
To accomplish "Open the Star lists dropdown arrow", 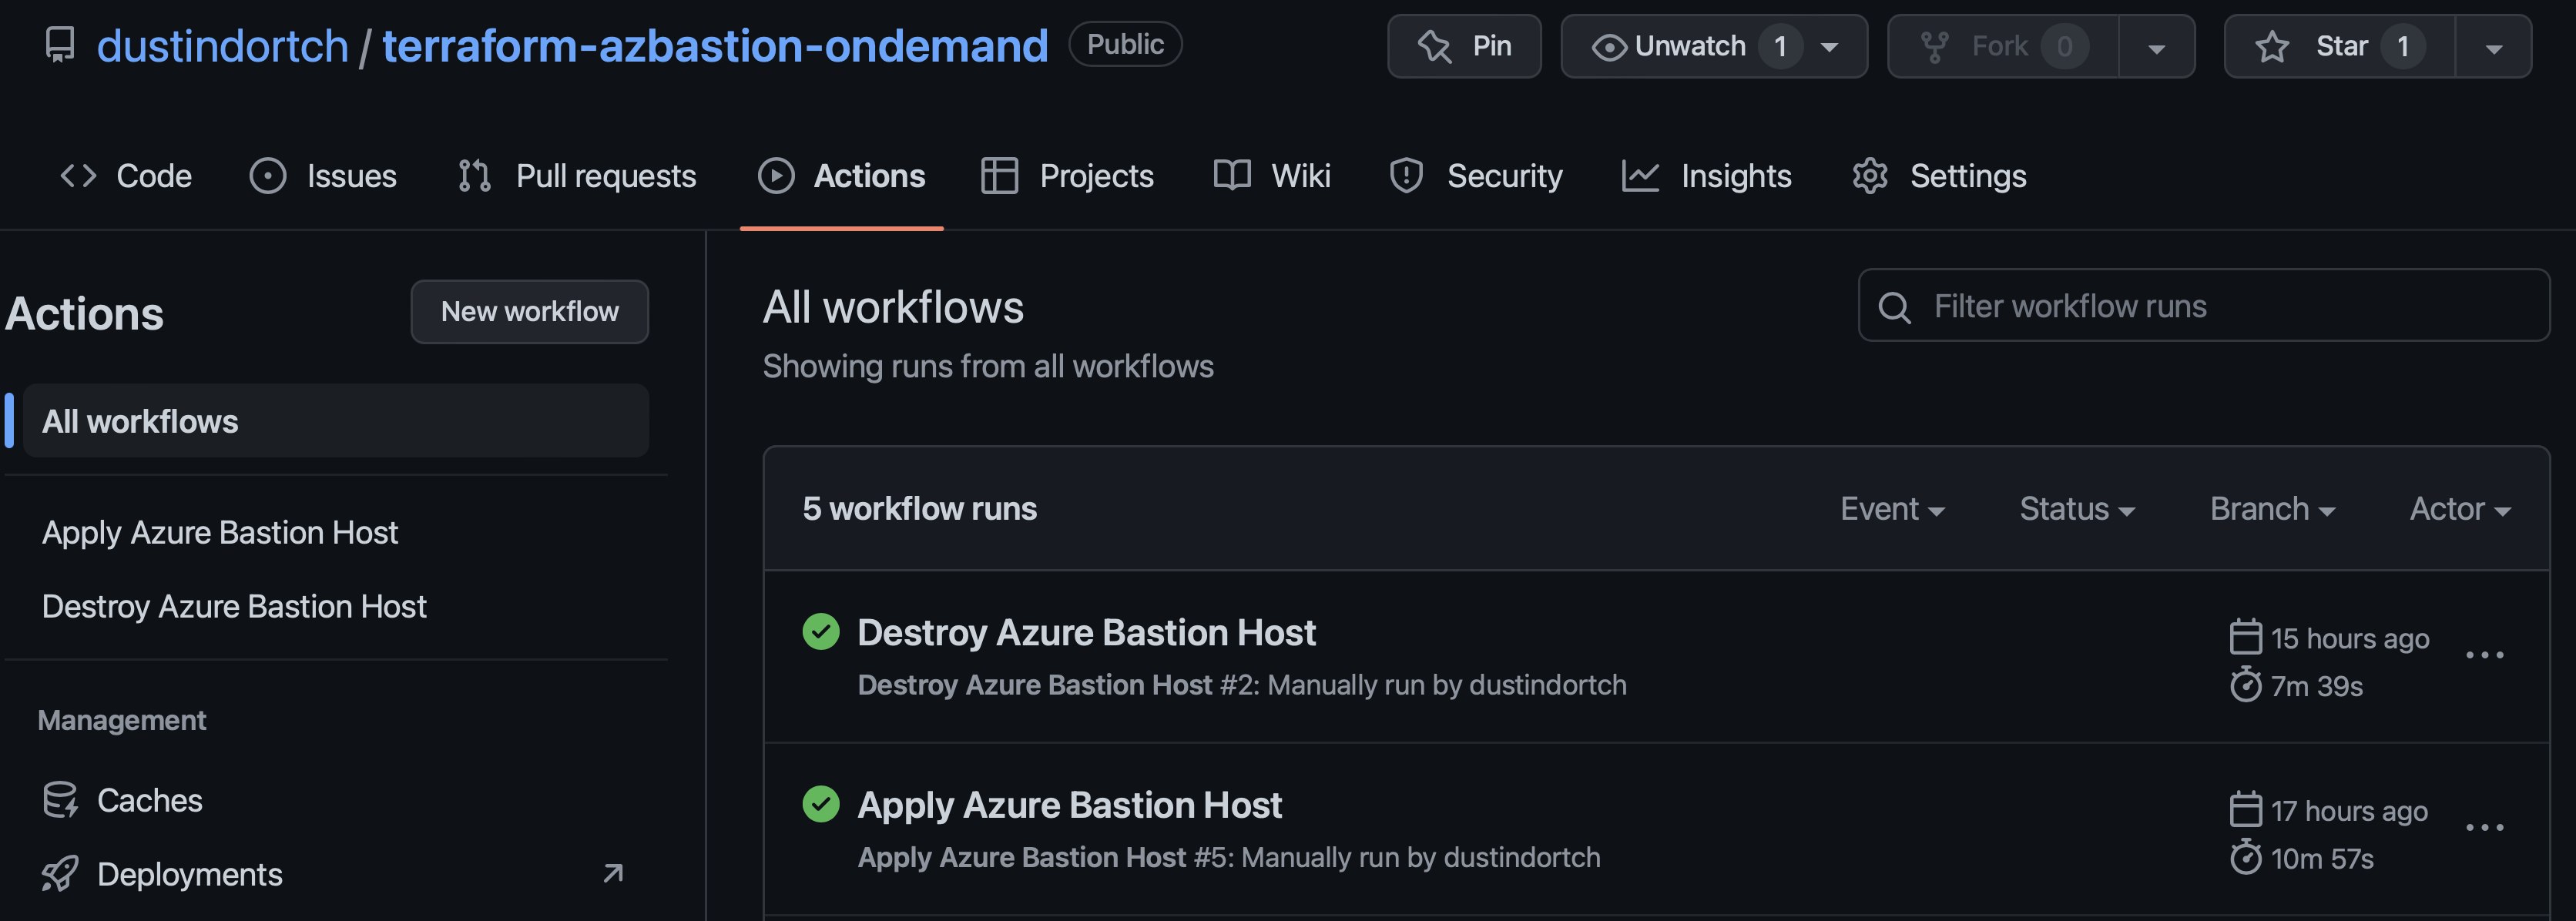I will pyautogui.click(x=2493, y=47).
